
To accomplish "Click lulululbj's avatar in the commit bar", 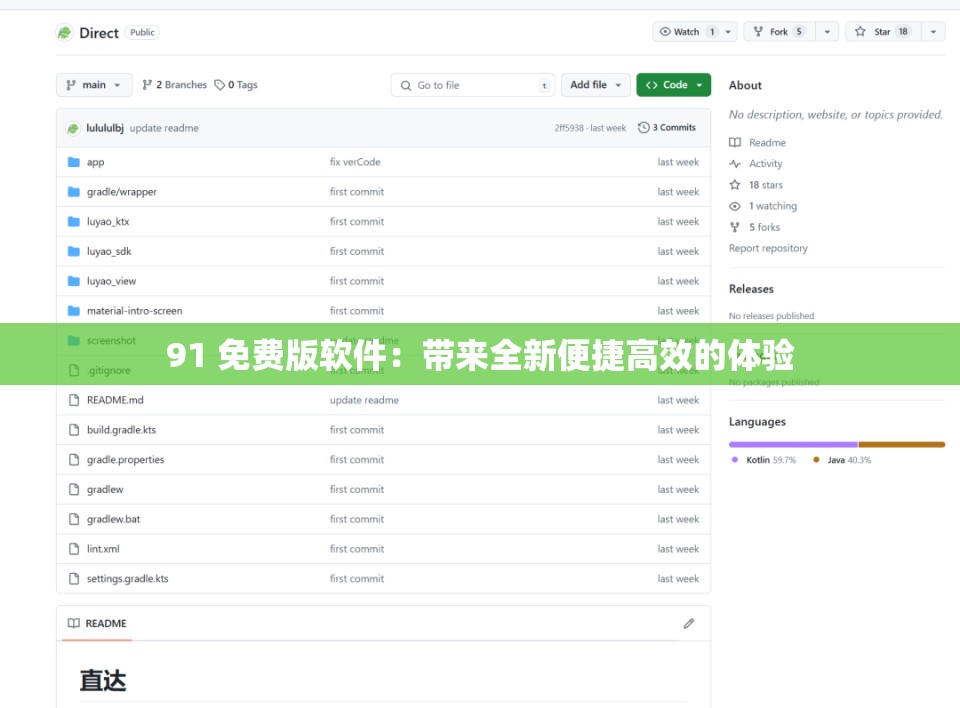I will click(73, 127).
